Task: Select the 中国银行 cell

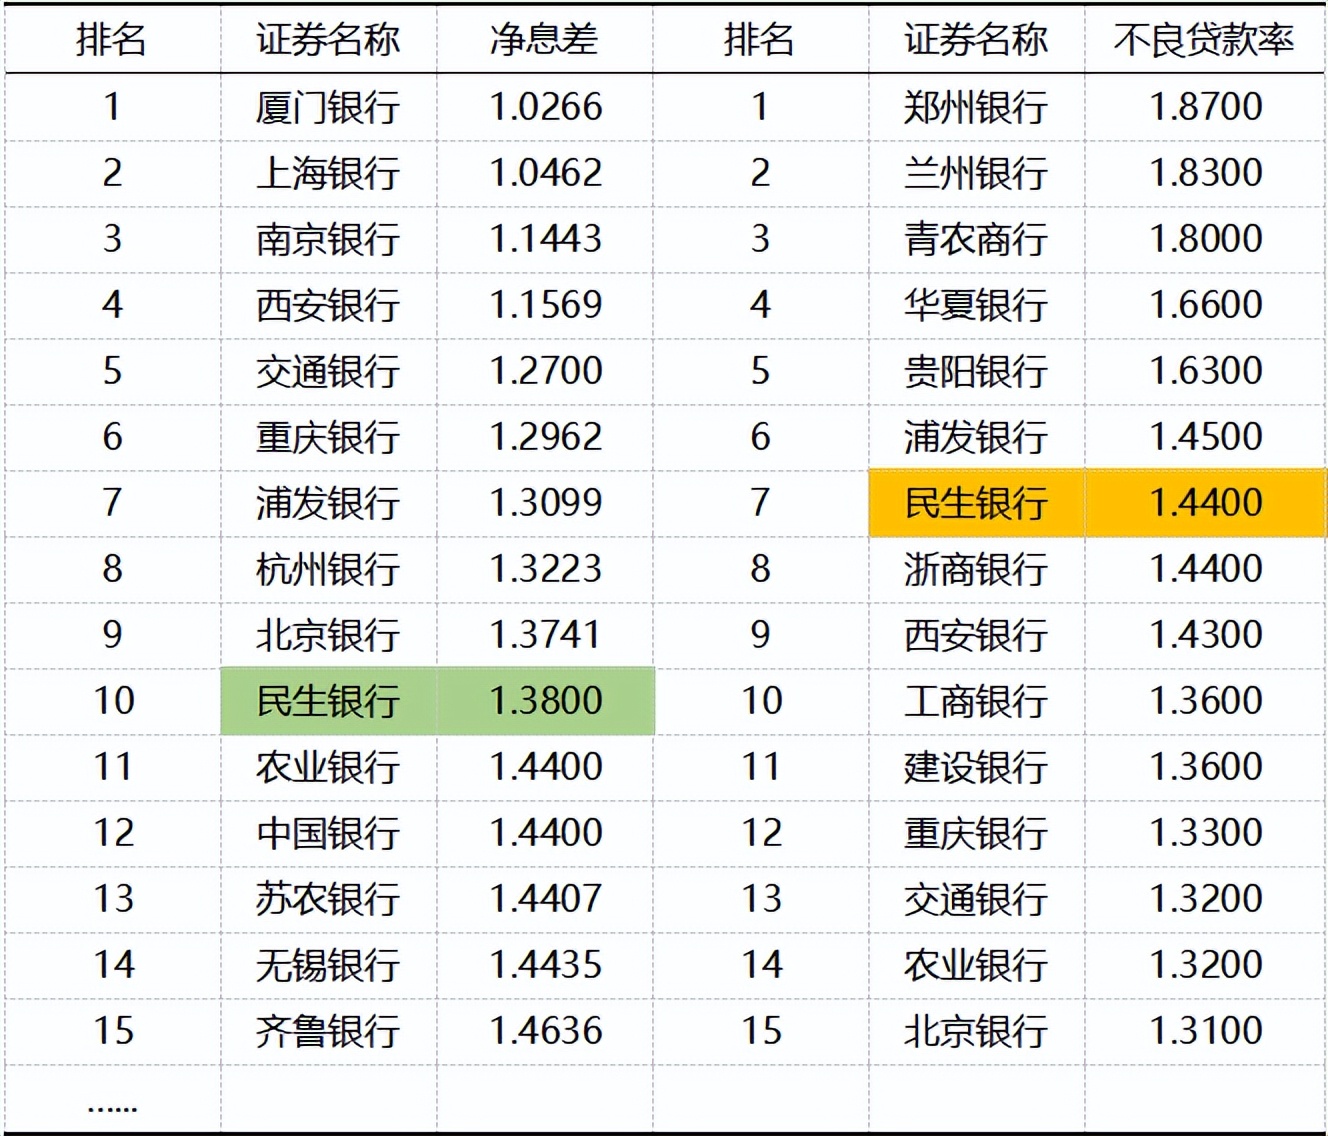Action: tap(328, 832)
